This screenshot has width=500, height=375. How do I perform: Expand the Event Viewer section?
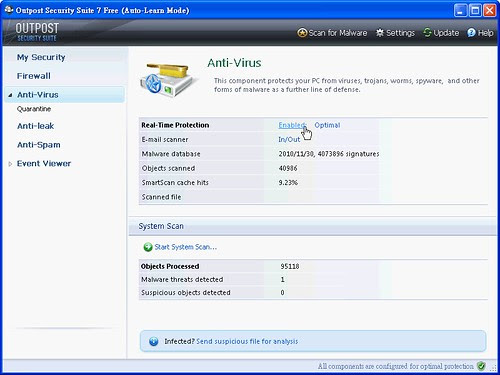coord(10,164)
